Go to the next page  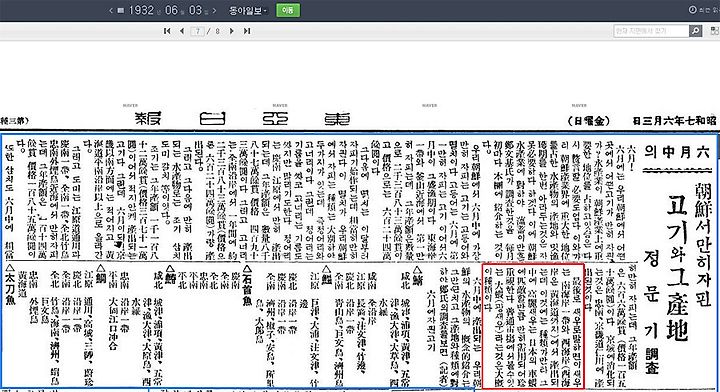coord(231,31)
